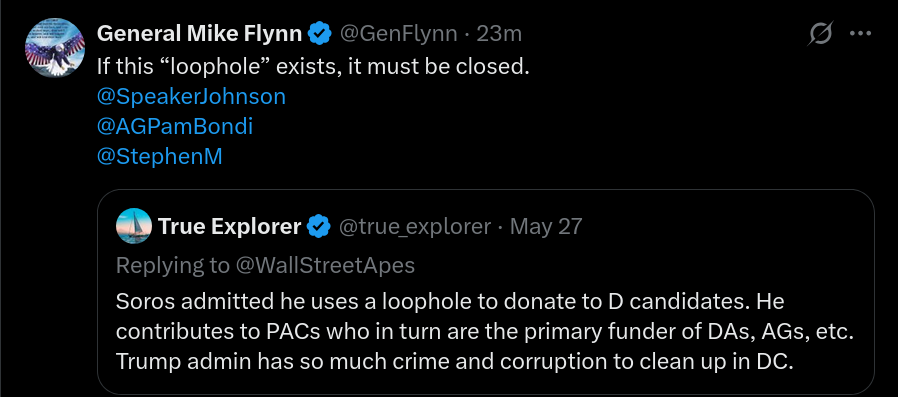Viewport: 898px width, 397px height.
Task: Click the General Mike Flynn display name
Action: [x=199, y=34]
